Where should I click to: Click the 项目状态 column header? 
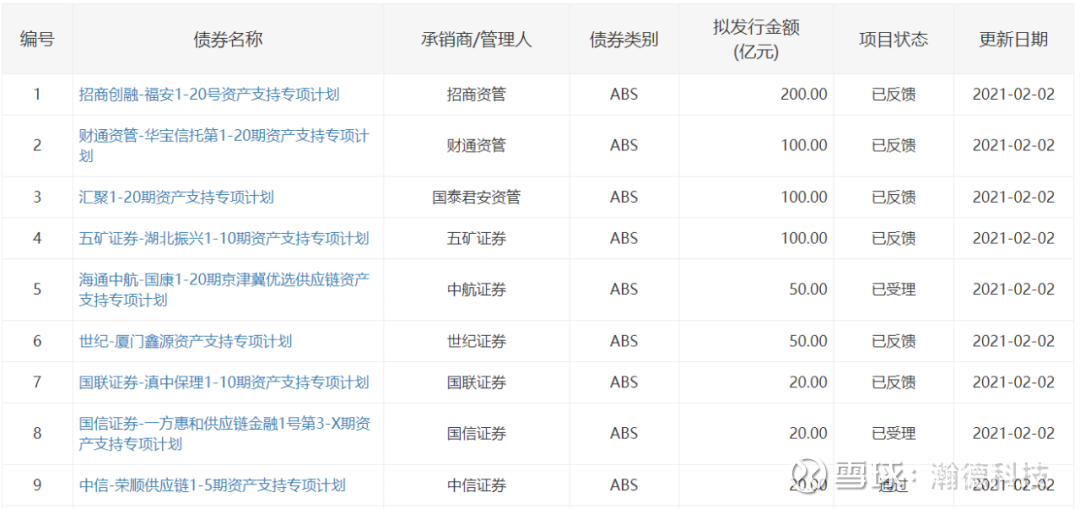[x=893, y=40]
